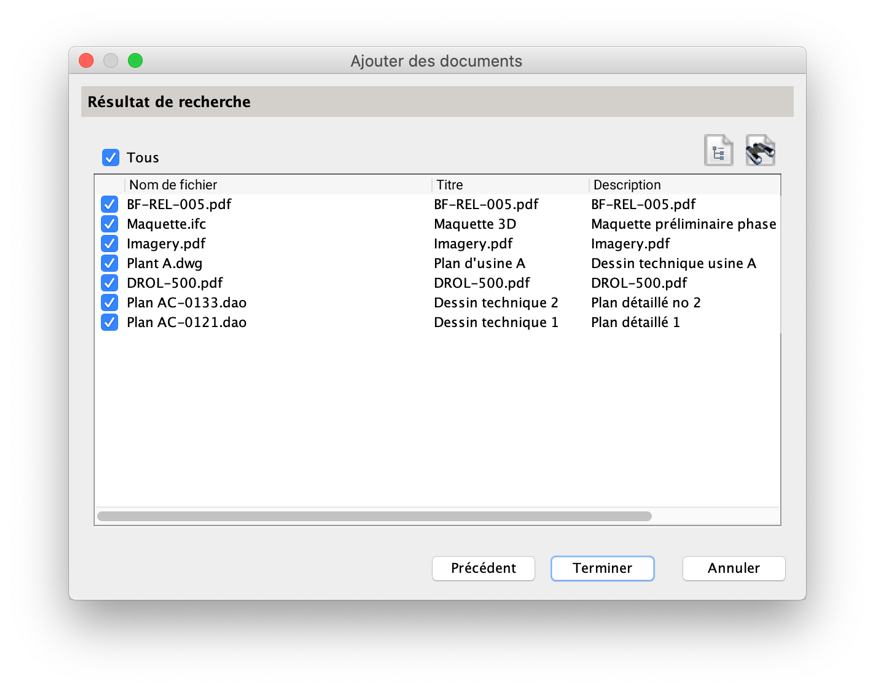Click the Titre column header
Viewport: 874px width, 689px height.
(x=510, y=185)
